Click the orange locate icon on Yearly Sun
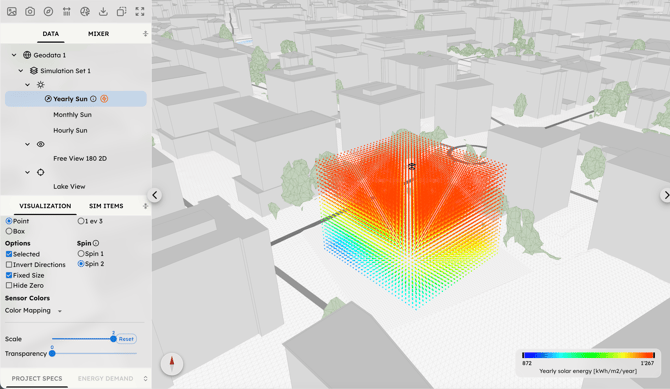The image size is (670, 389). click(104, 99)
